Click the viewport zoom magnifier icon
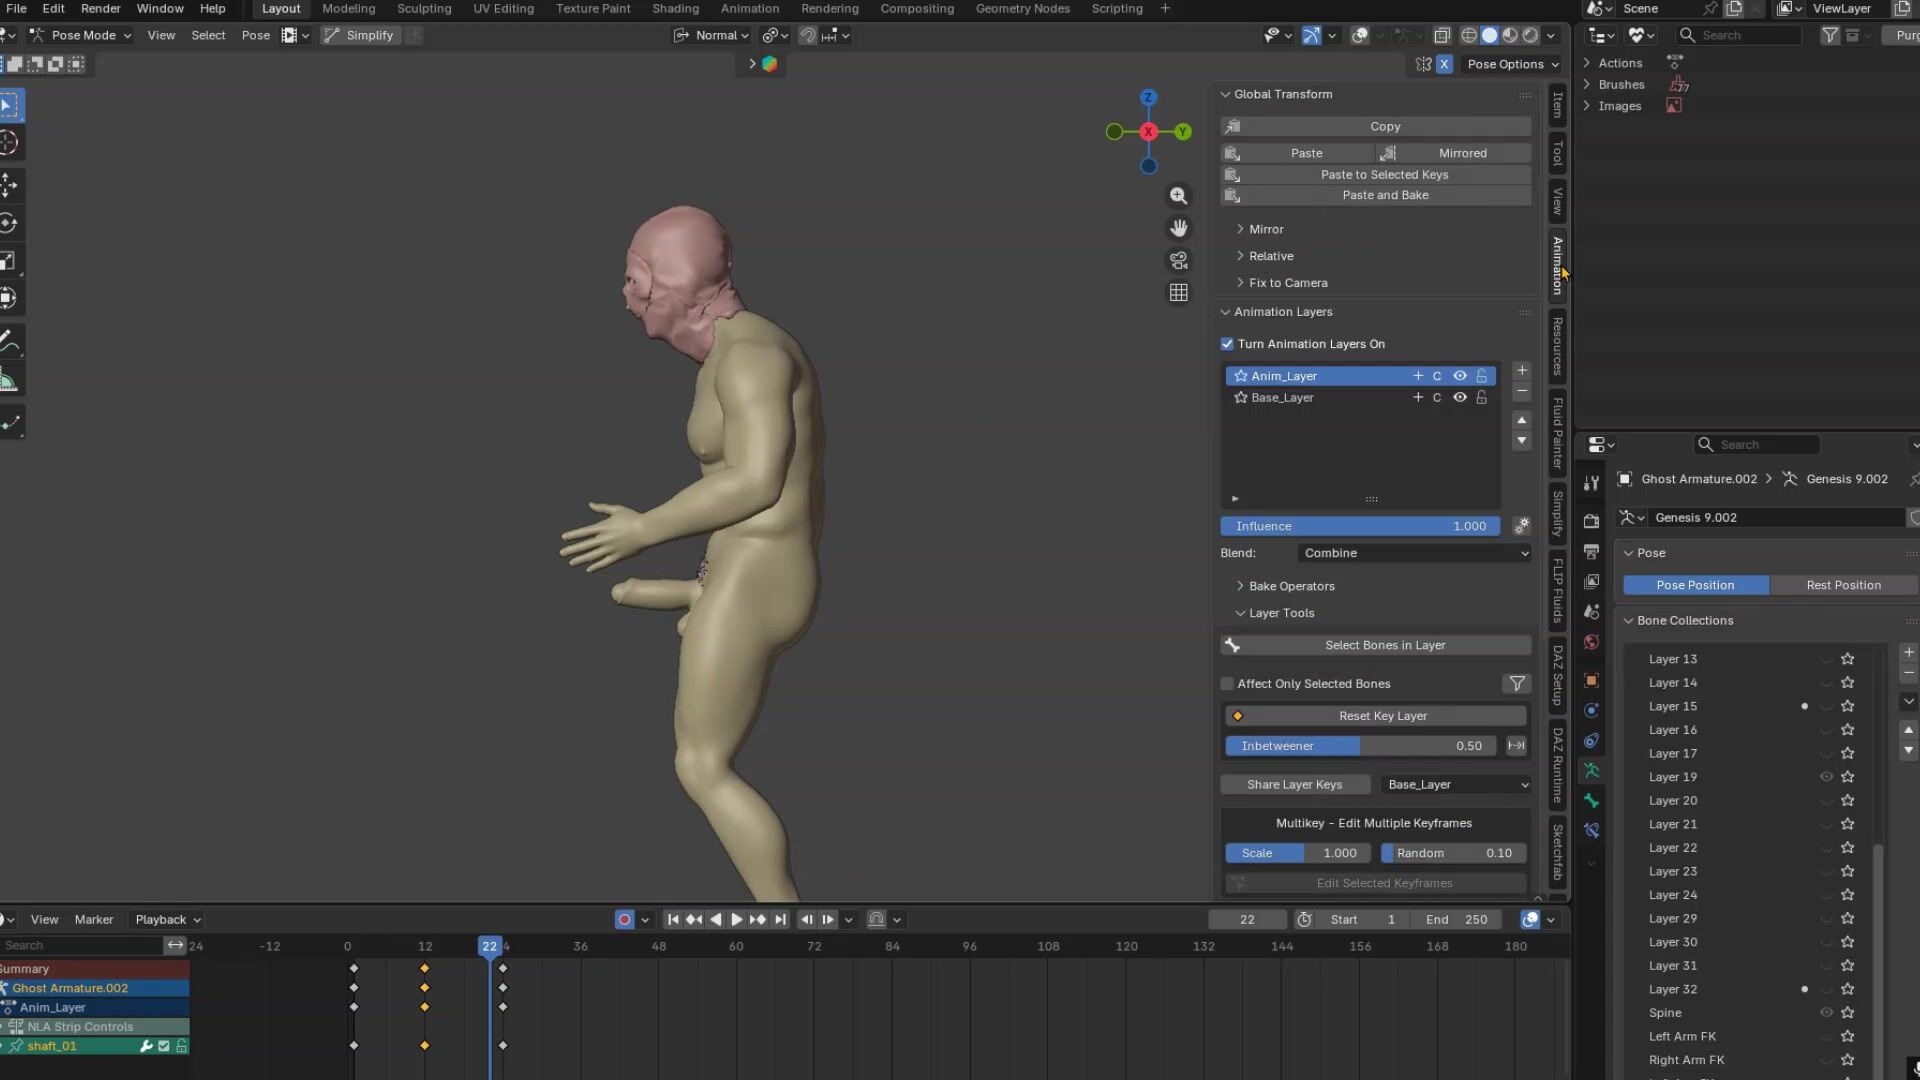This screenshot has height=1080, width=1920. [x=1179, y=196]
